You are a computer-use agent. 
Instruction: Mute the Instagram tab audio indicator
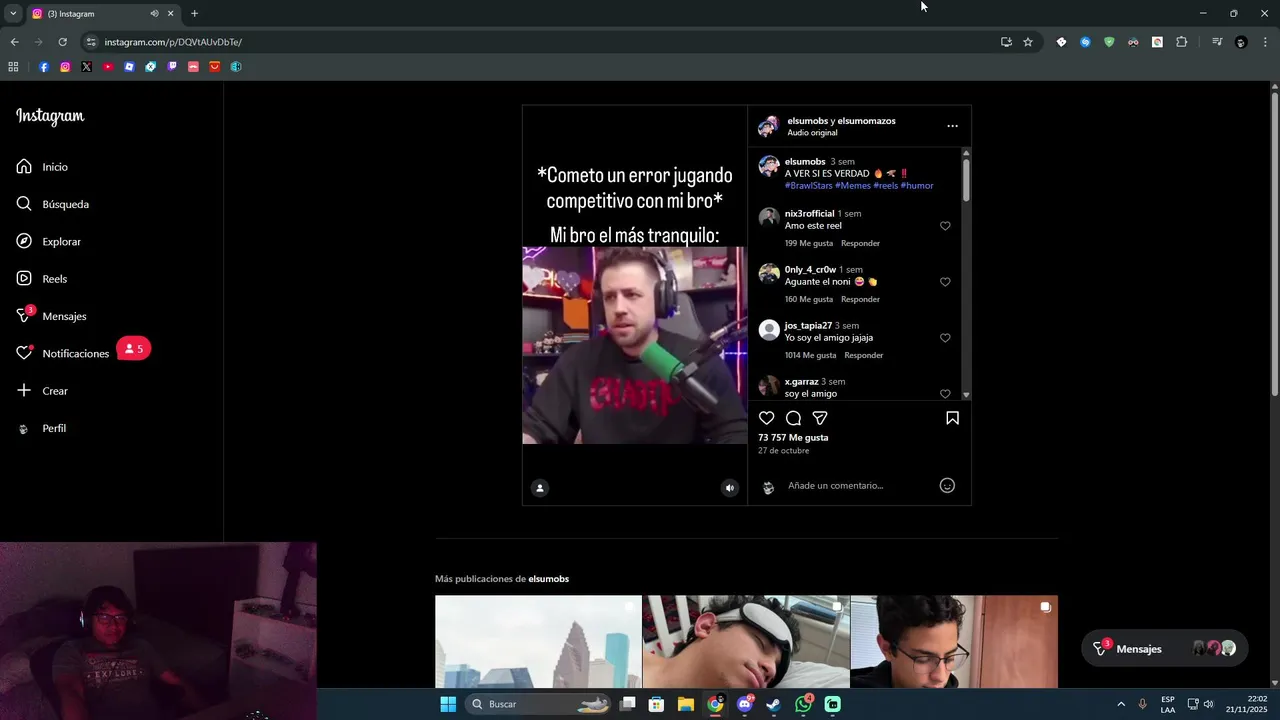[x=154, y=13]
